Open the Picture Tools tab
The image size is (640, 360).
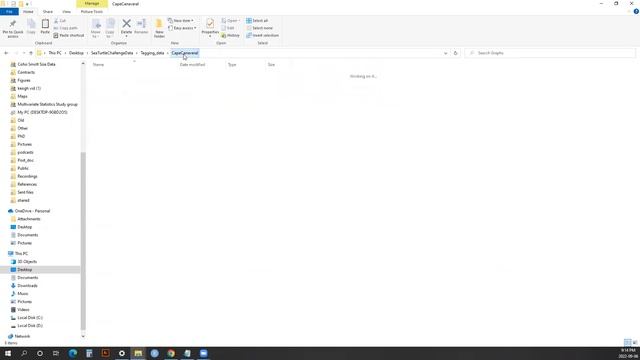tap(92, 11)
